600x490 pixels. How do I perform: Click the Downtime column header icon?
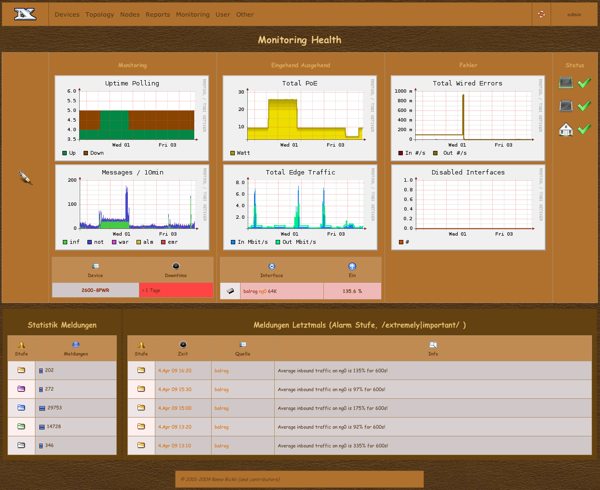[x=176, y=266]
